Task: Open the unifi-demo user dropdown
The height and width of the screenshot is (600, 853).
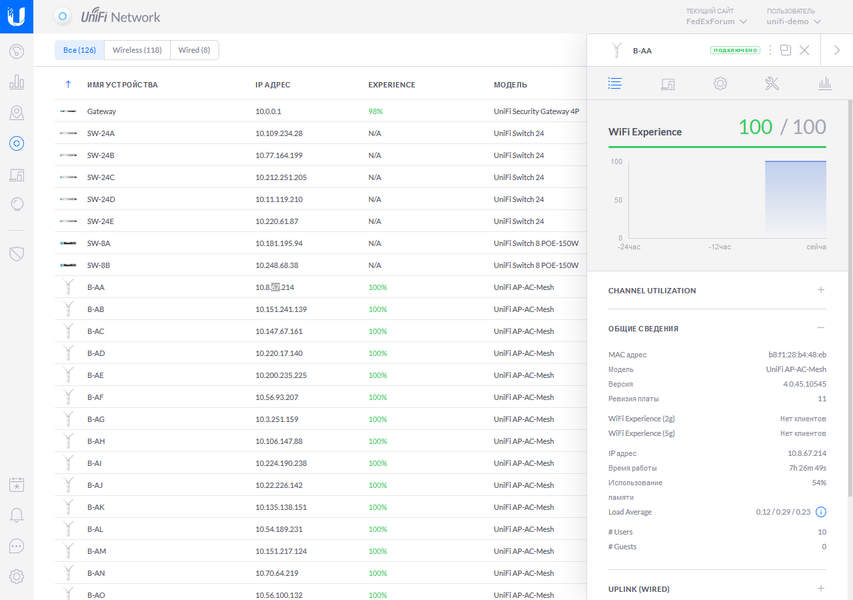Action: pos(794,21)
